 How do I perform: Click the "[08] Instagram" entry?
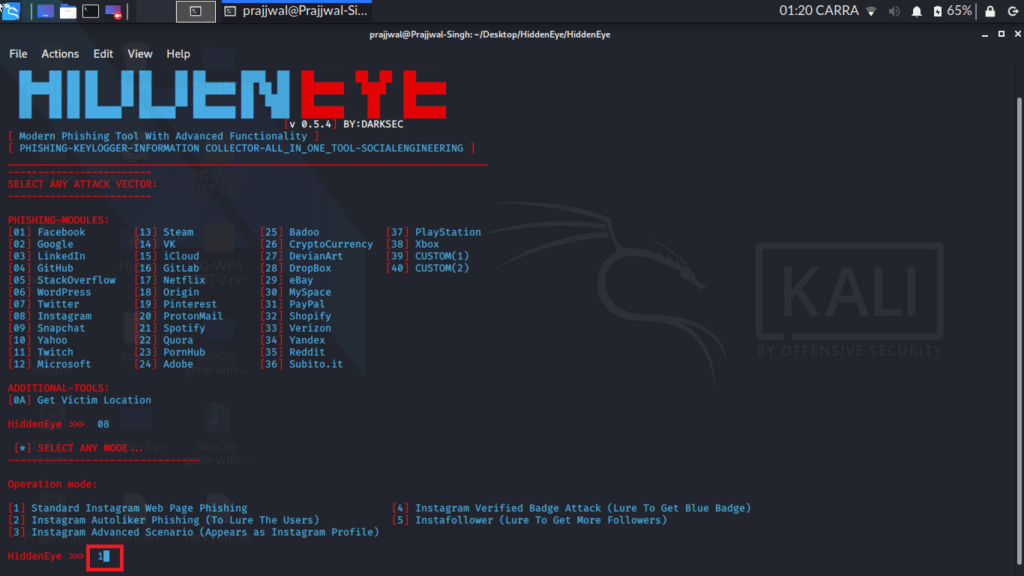pos(50,316)
